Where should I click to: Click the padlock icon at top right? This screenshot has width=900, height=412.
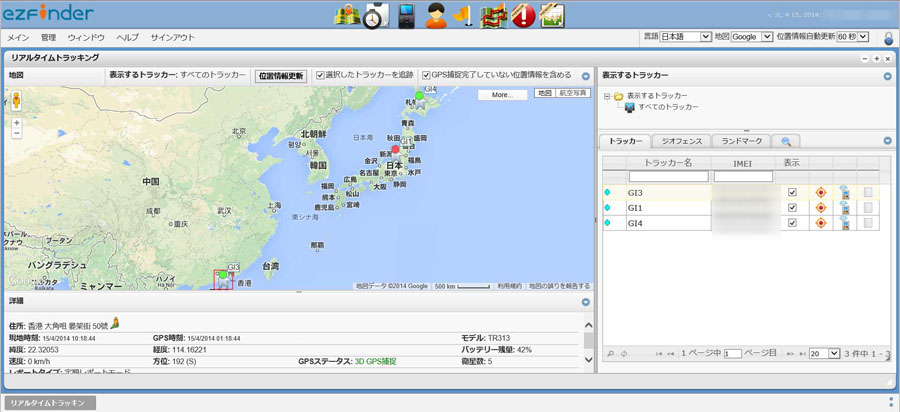pyautogui.click(x=888, y=39)
